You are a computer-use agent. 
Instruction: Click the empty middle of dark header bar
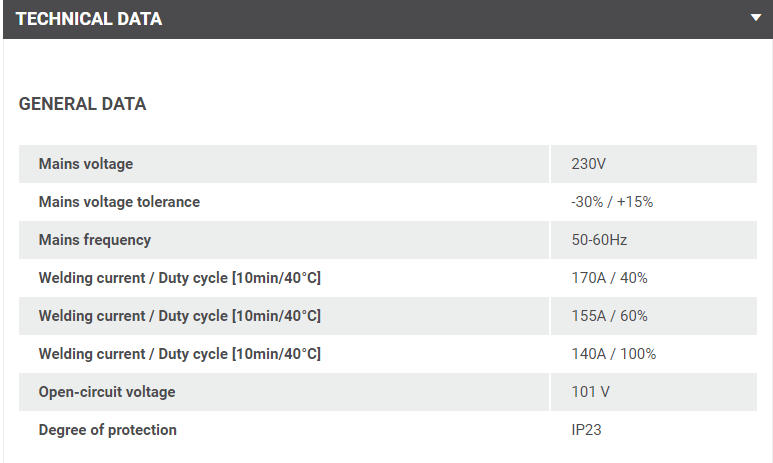click(x=450, y=19)
